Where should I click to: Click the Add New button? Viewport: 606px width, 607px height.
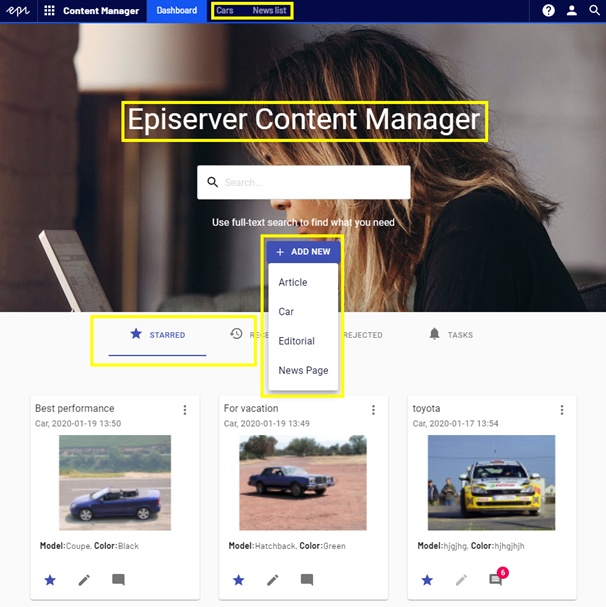coord(303,252)
